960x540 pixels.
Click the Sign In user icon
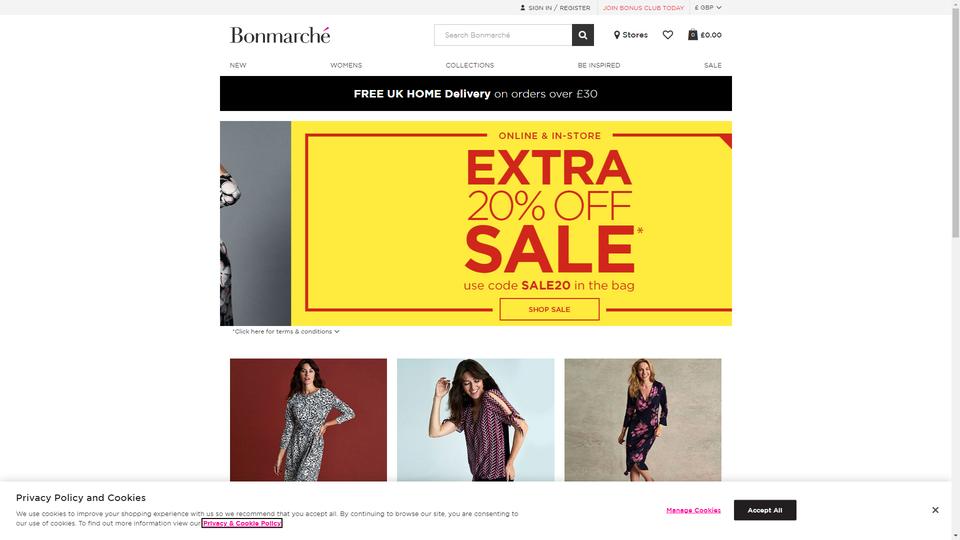pos(522,8)
